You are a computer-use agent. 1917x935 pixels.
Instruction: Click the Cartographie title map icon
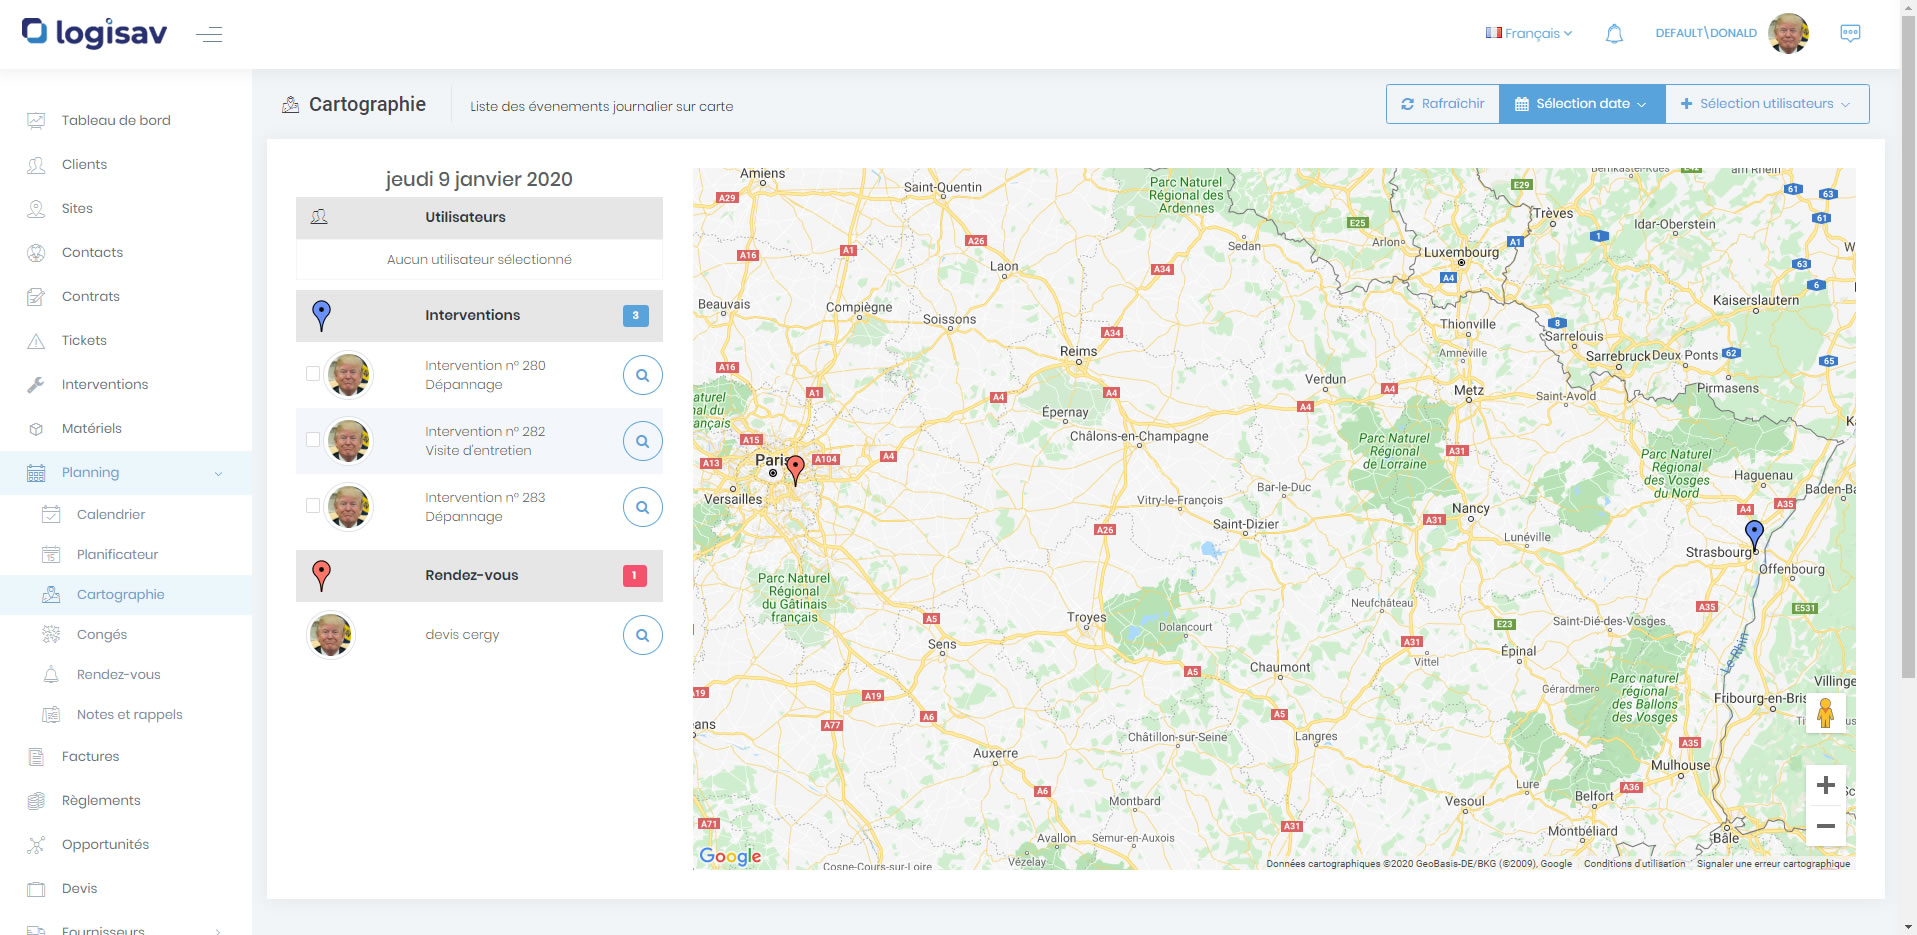[x=290, y=105]
